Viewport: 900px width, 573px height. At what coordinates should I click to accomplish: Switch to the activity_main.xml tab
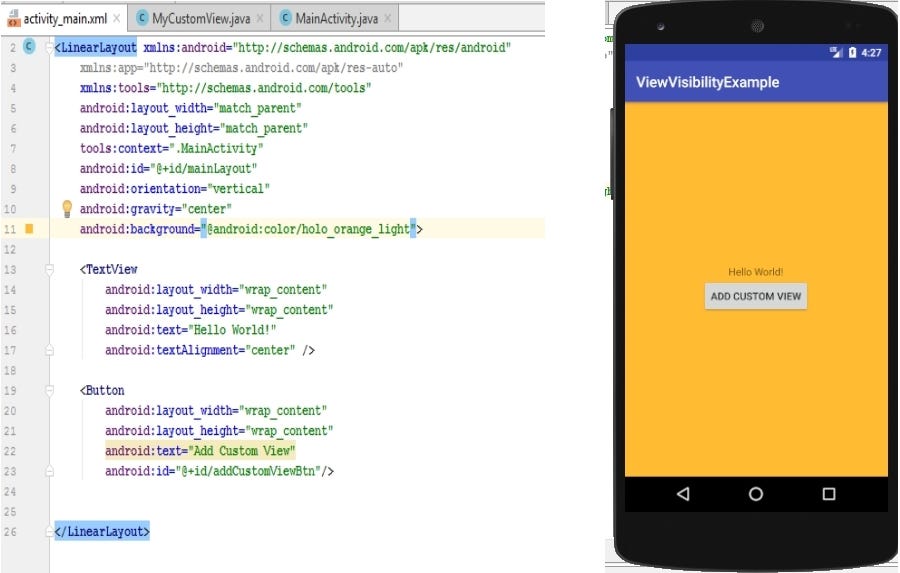click(x=64, y=18)
